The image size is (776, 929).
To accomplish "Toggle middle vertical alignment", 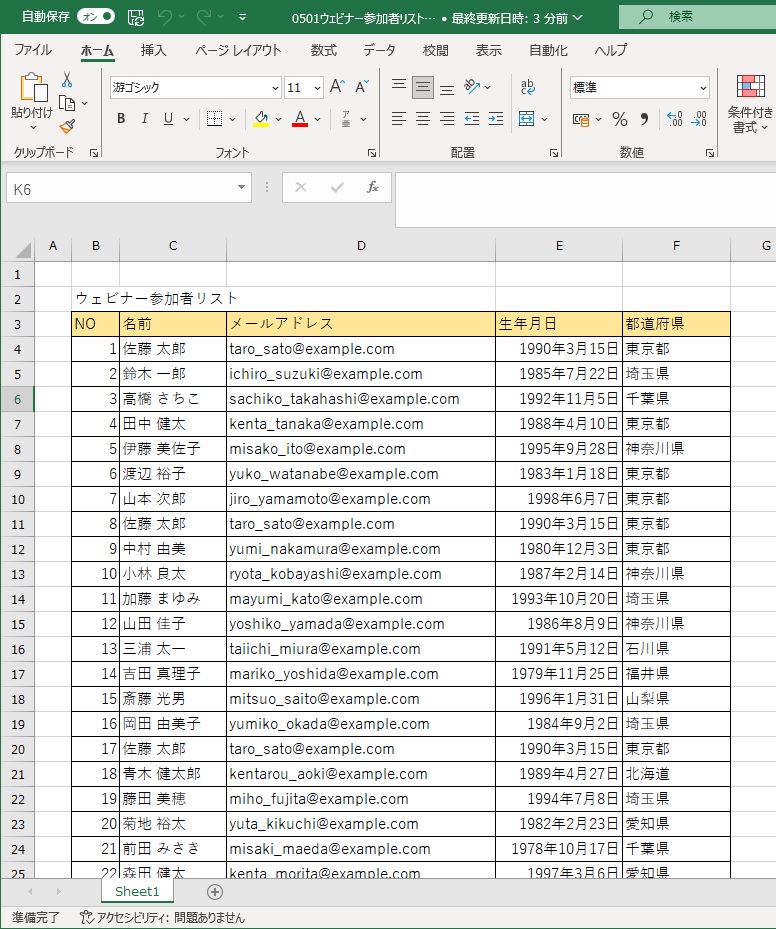I will pos(423,87).
